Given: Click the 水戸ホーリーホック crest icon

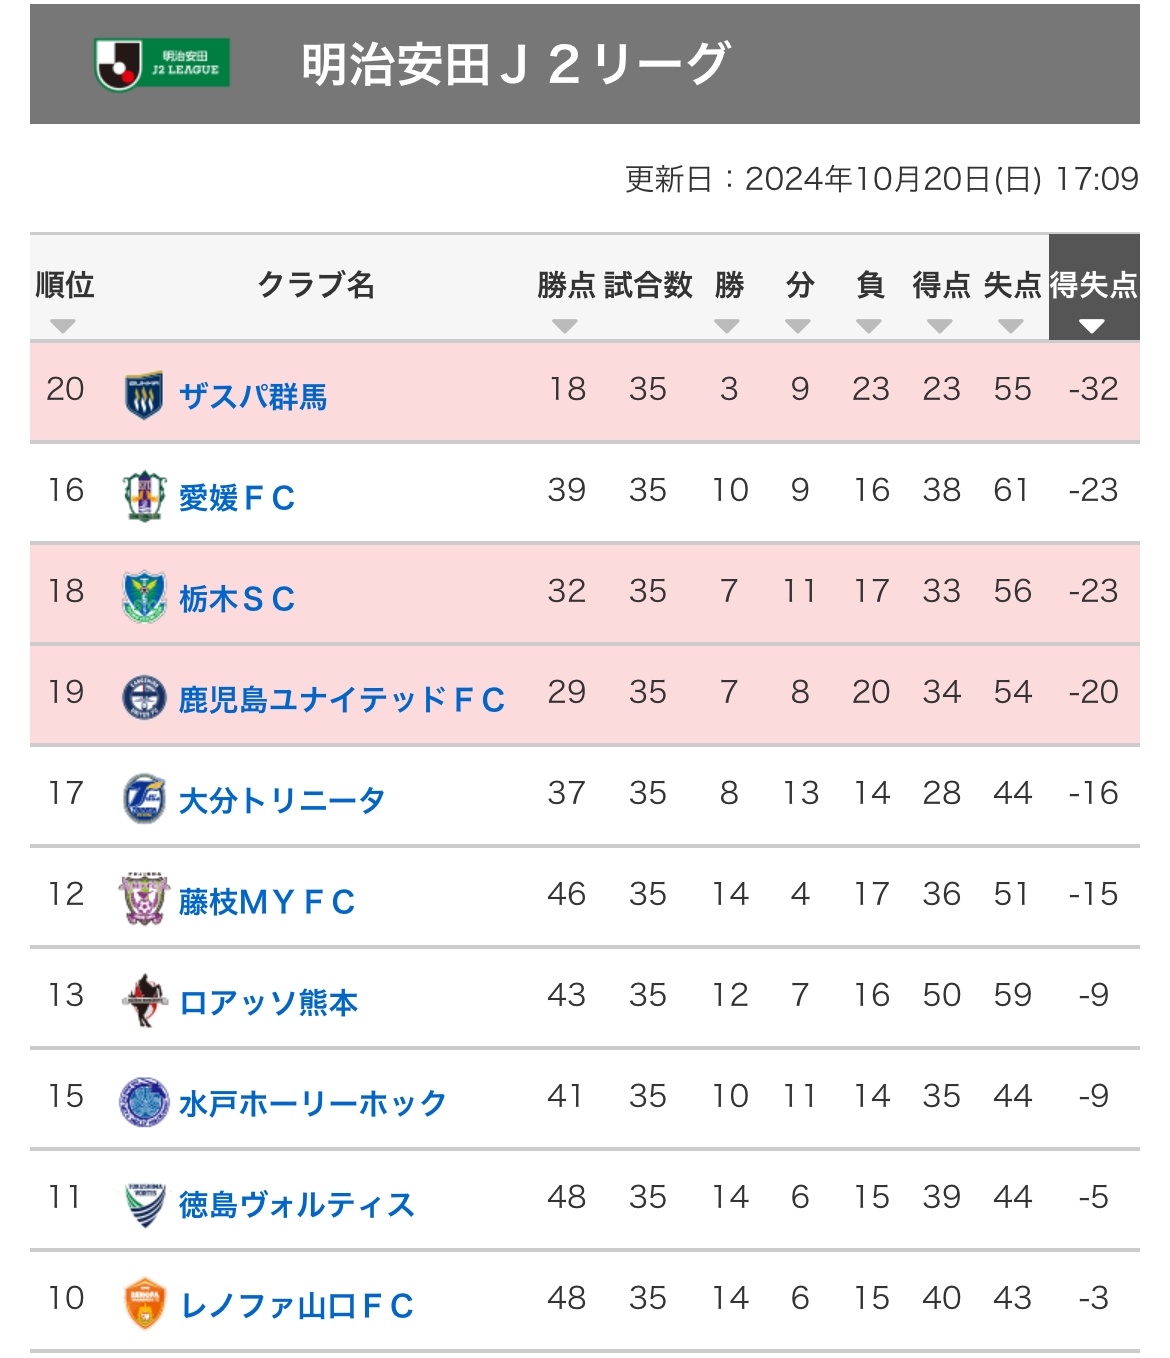Looking at the screenshot, I should click(144, 1102).
